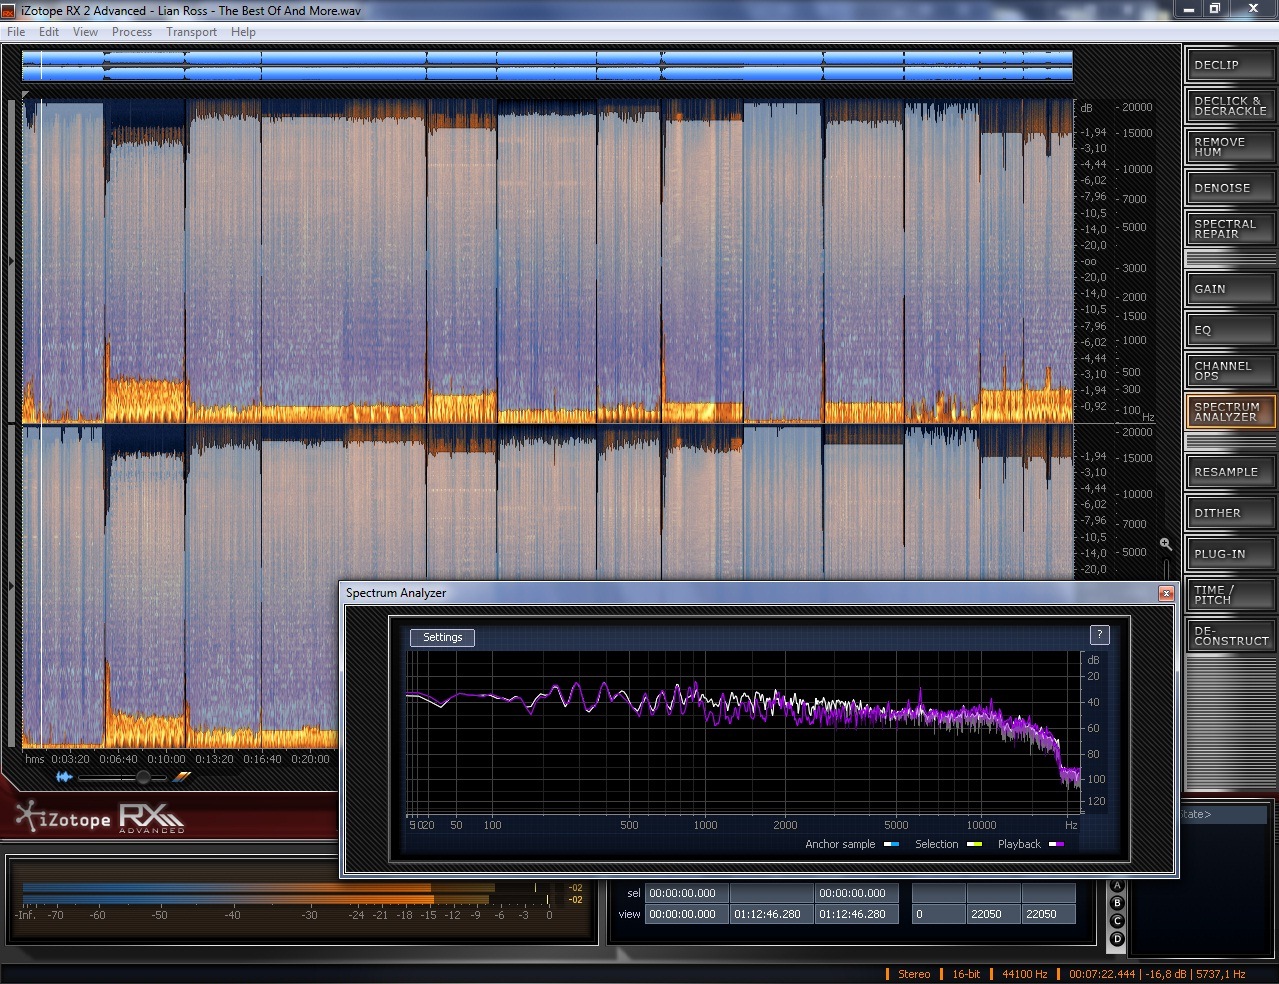The width and height of the screenshot is (1279, 984).
Task: Close the Spectrum Analyzer window
Action: click(1165, 593)
